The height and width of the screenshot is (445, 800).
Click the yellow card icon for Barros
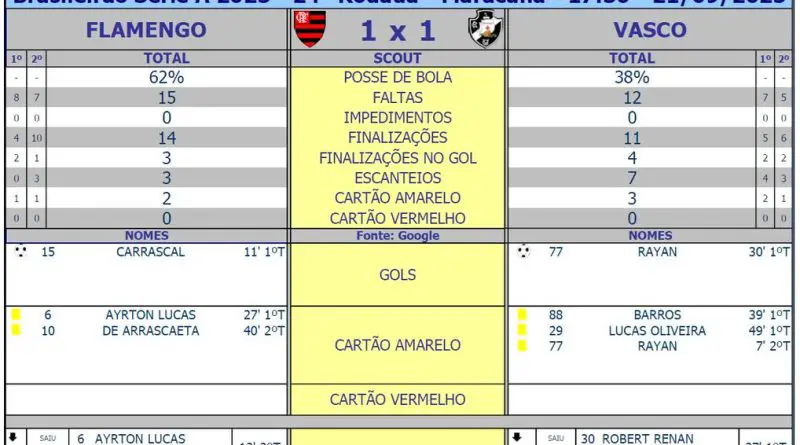521,314
